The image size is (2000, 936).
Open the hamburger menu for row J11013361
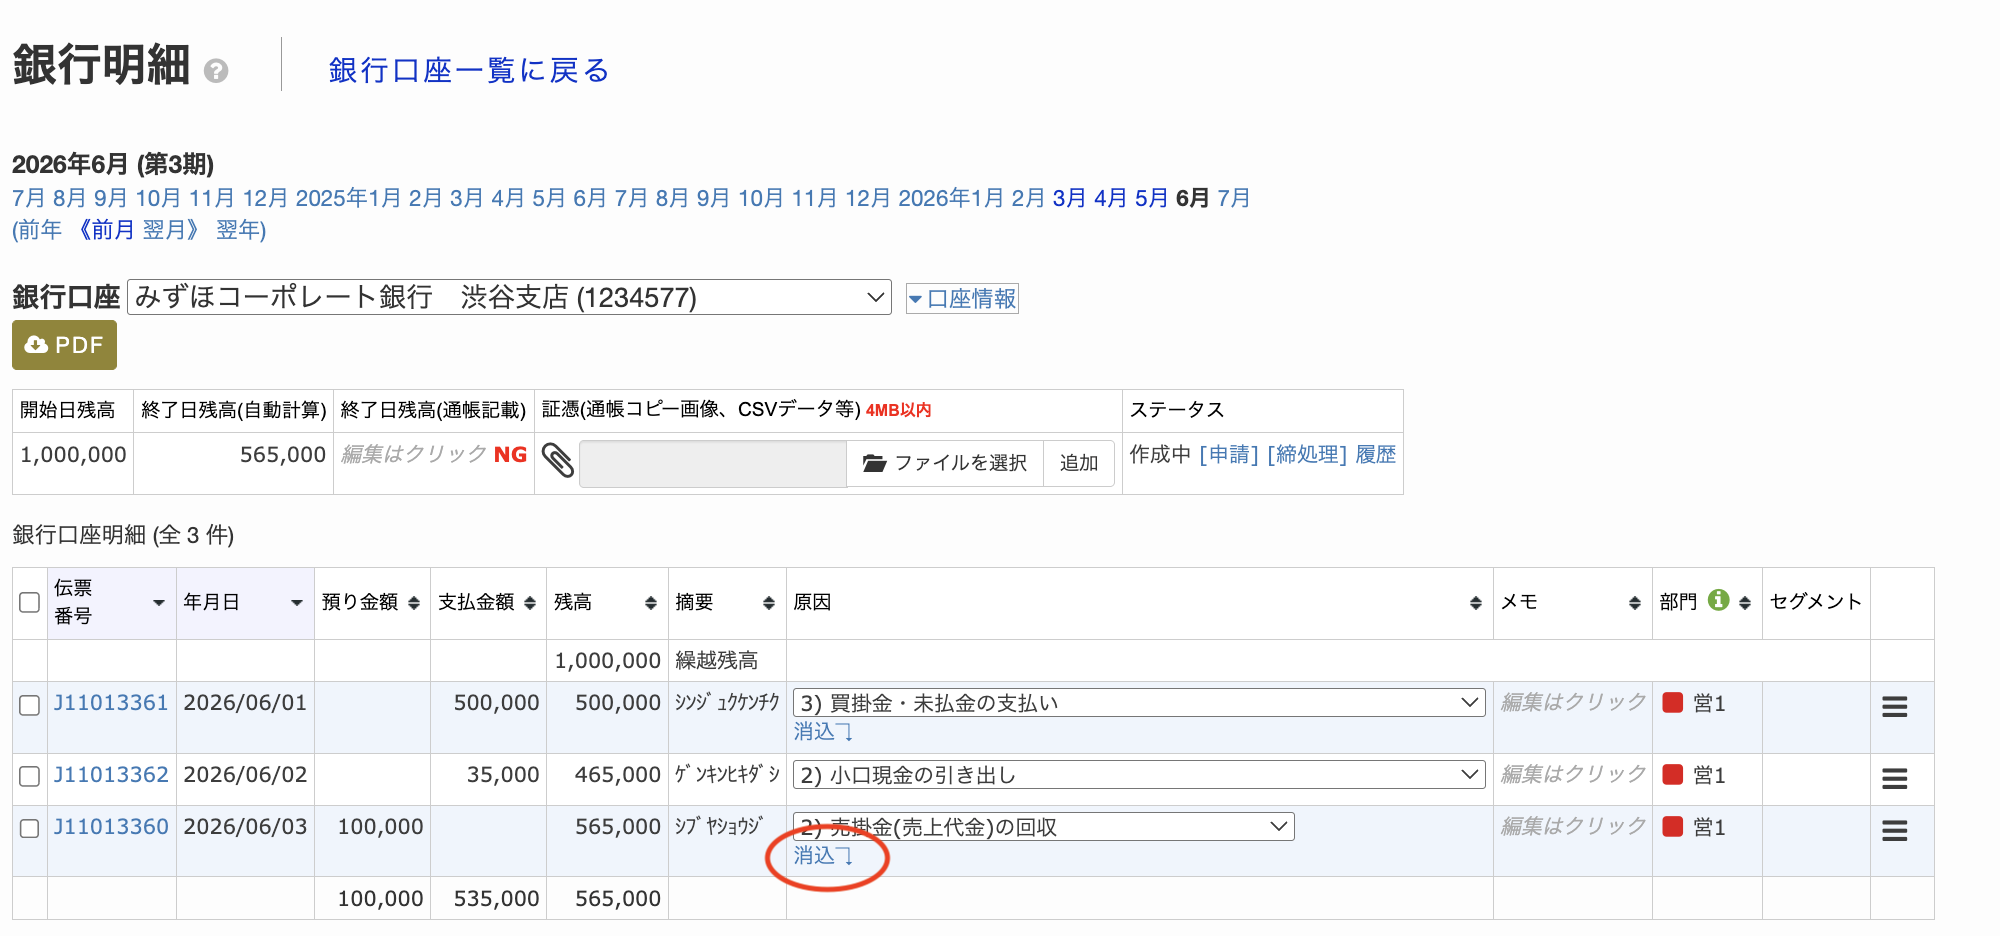(x=1894, y=707)
